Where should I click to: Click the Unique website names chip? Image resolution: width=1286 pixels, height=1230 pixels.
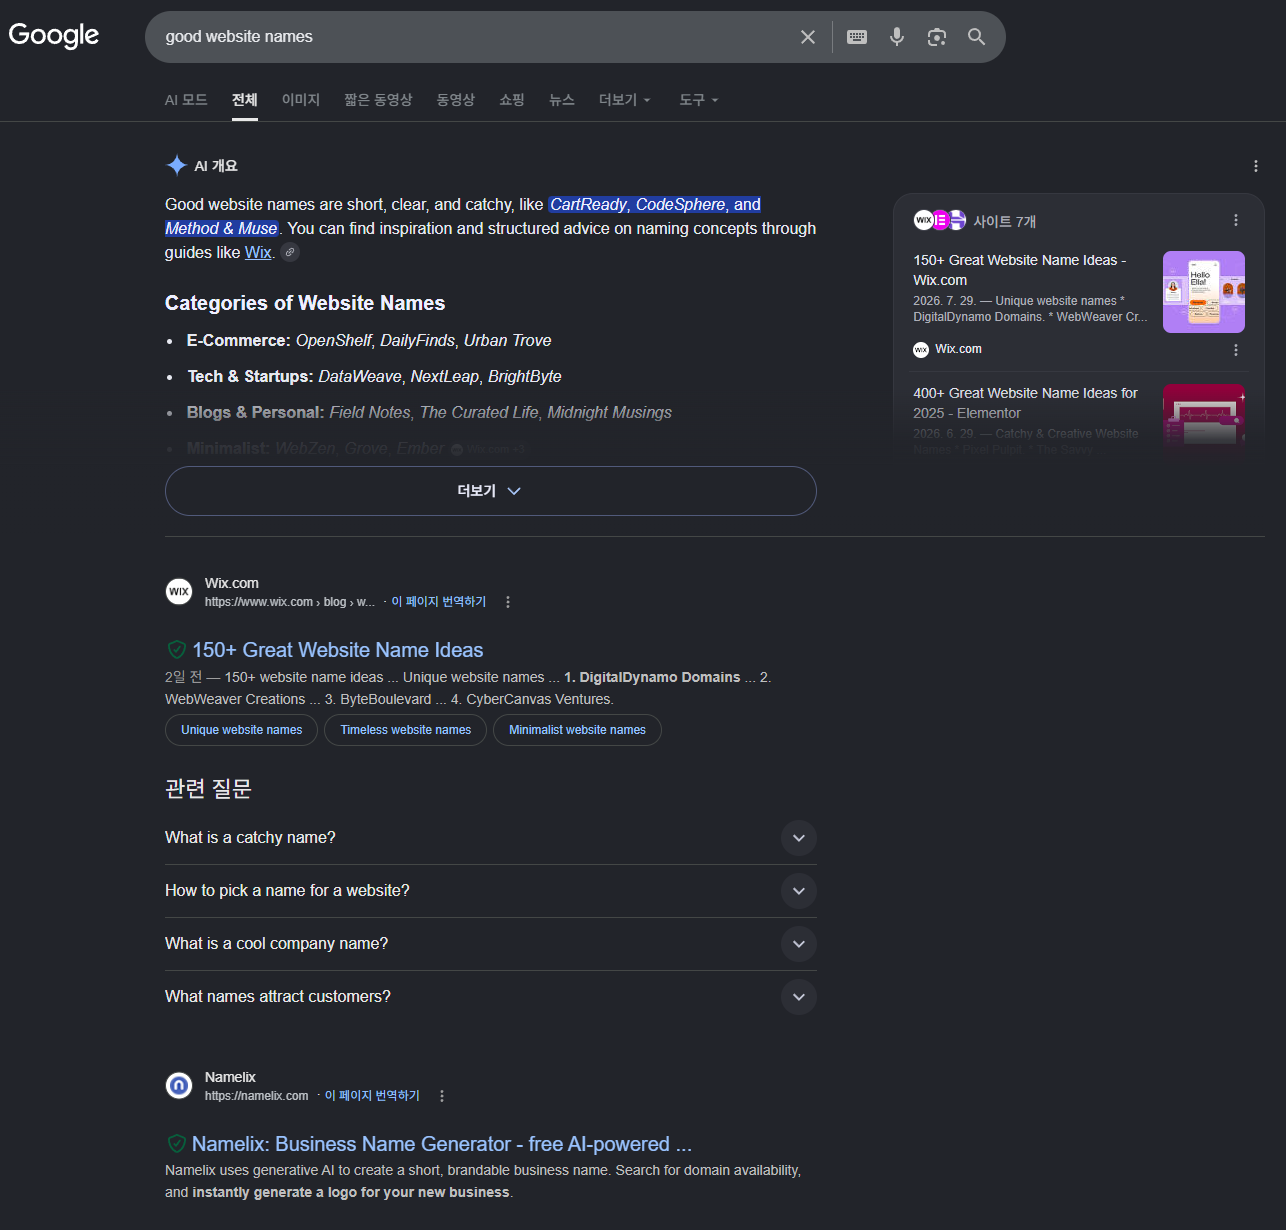(x=241, y=730)
